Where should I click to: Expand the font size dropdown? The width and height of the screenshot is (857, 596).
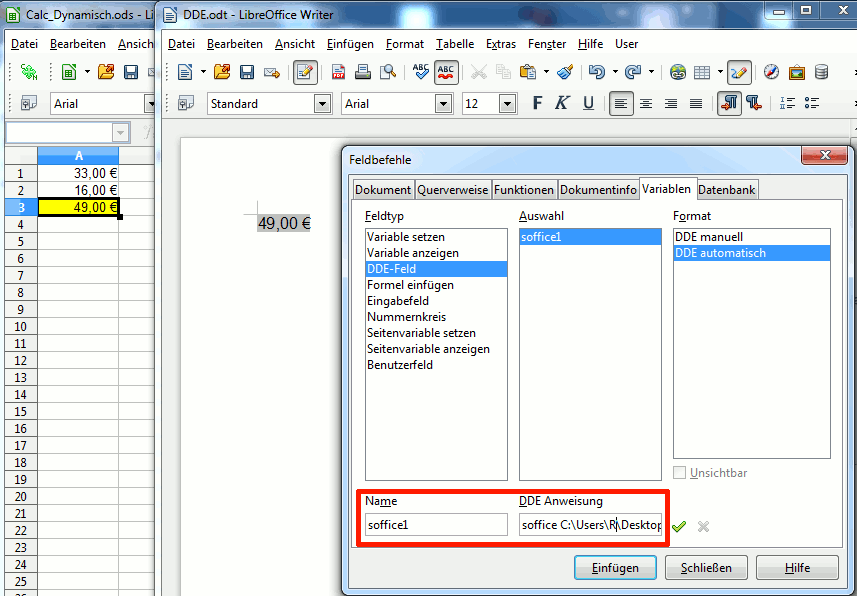coord(507,104)
